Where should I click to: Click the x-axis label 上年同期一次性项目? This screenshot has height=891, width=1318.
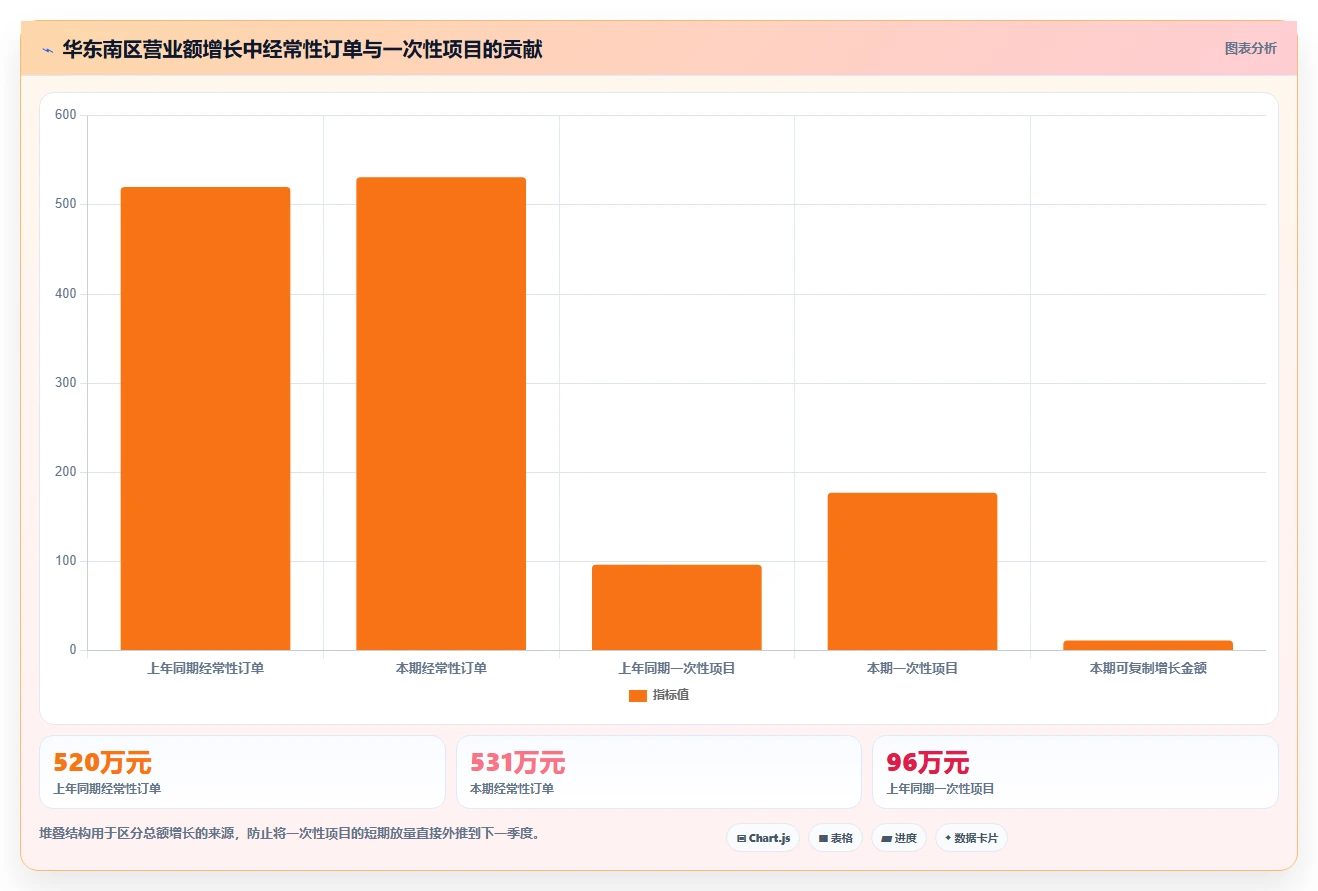point(677,668)
